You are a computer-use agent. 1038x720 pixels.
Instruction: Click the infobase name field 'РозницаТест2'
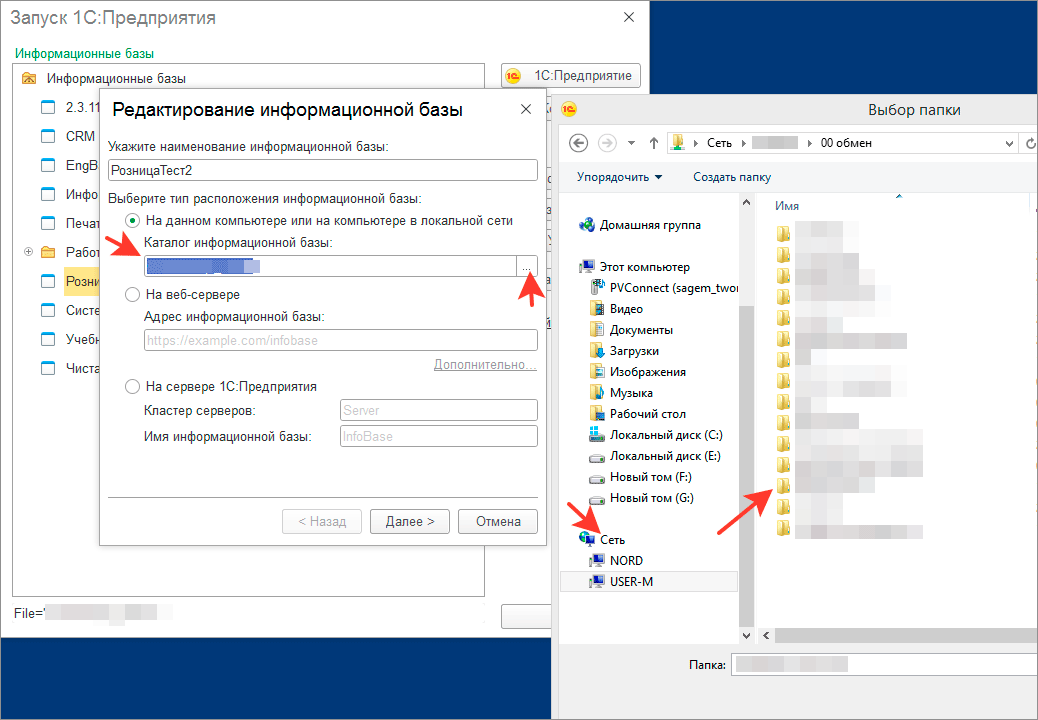pyautogui.click(x=322, y=170)
